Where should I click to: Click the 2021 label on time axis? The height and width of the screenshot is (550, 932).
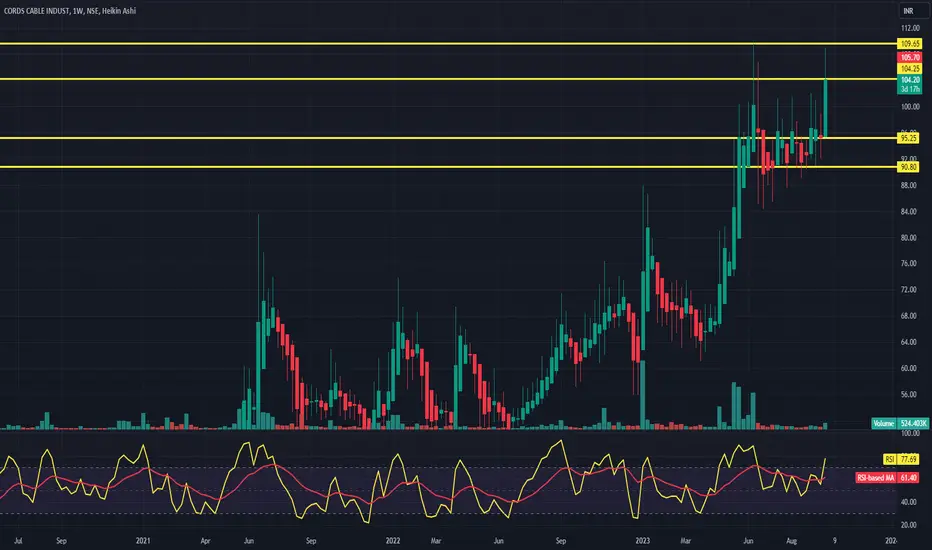tap(143, 540)
